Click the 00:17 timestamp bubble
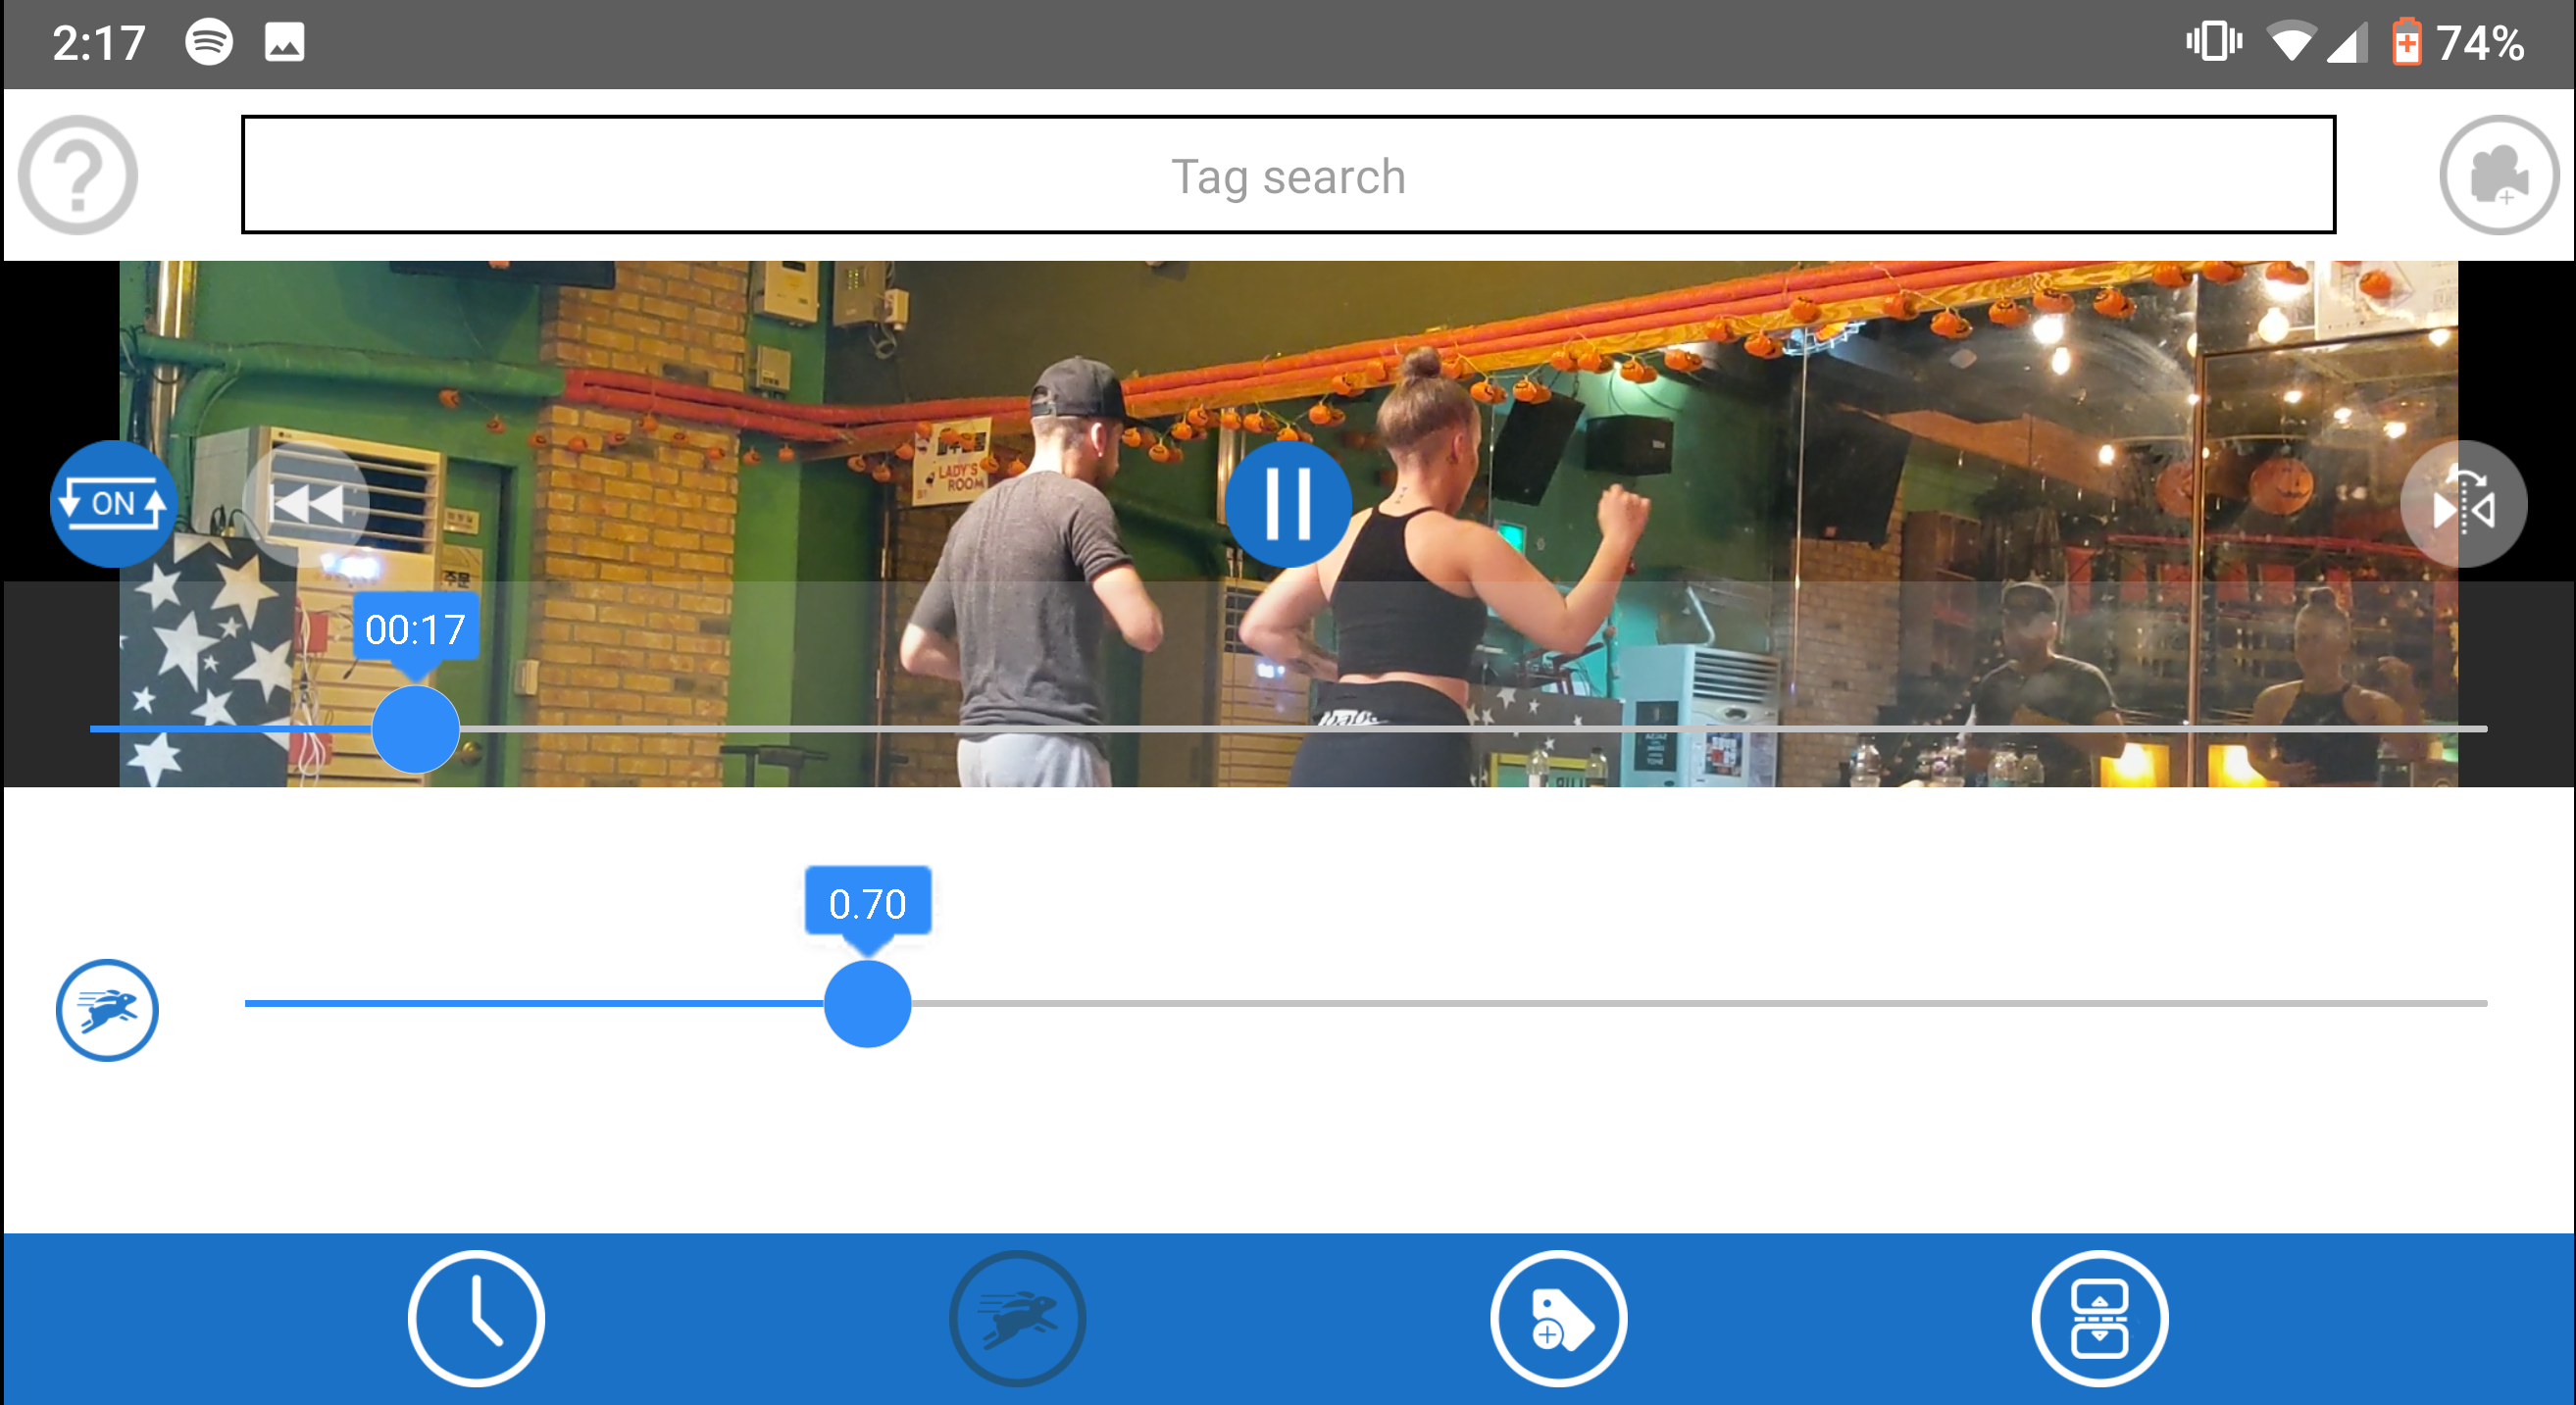The width and height of the screenshot is (2576, 1405). 415,629
